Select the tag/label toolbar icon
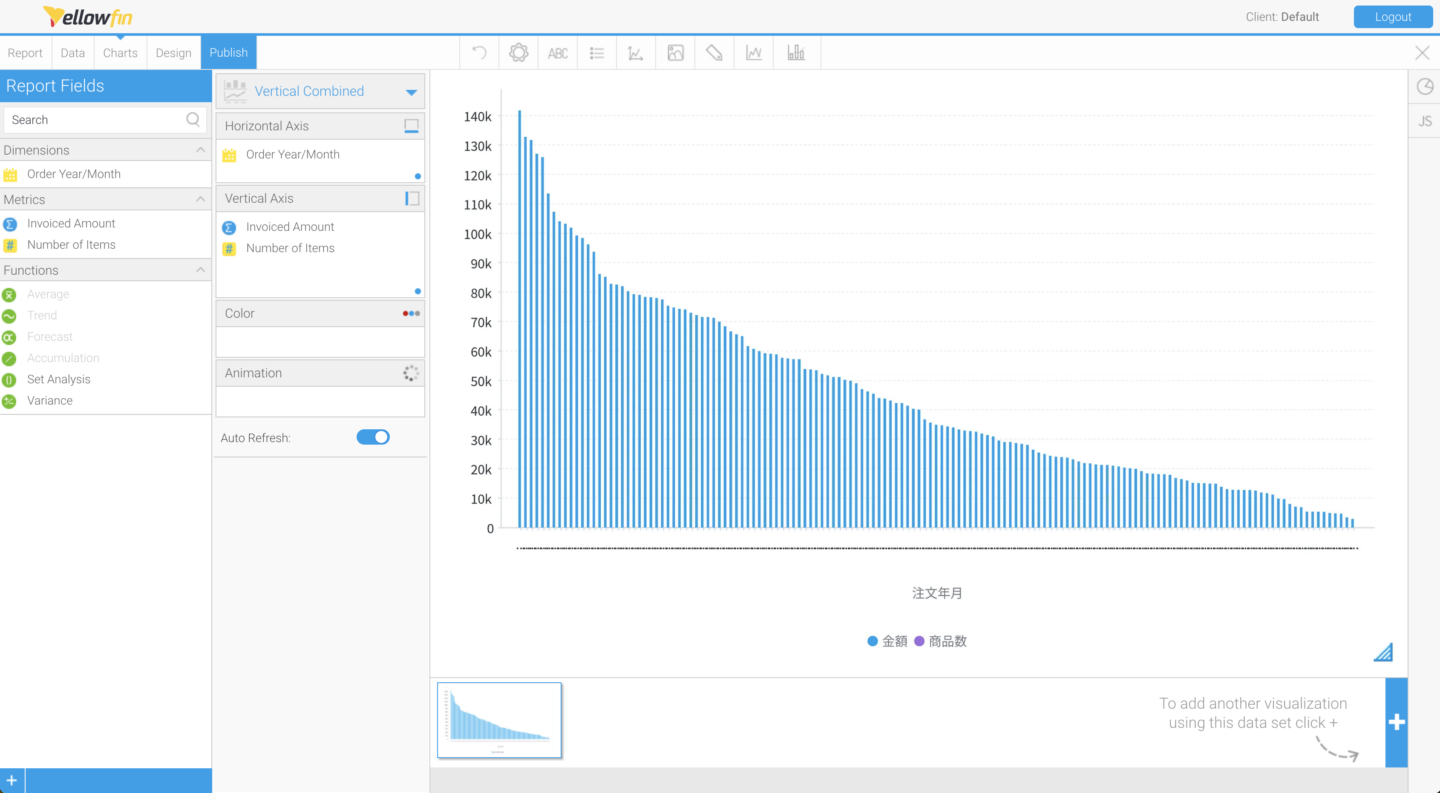1440x793 pixels. click(x=714, y=52)
